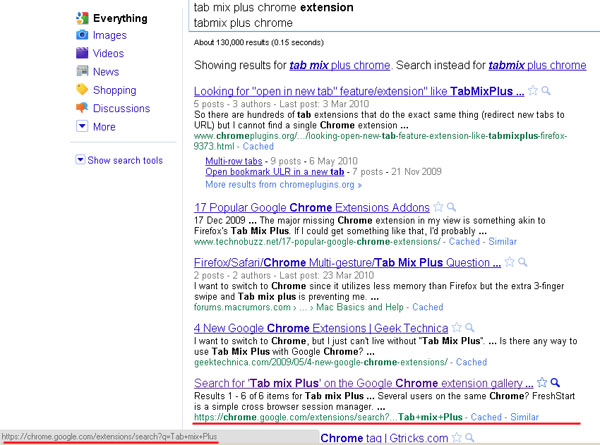Screen dimensions: 600x445
Task: Star the 'Looking for open in new tab' result
Action: [533, 91]
